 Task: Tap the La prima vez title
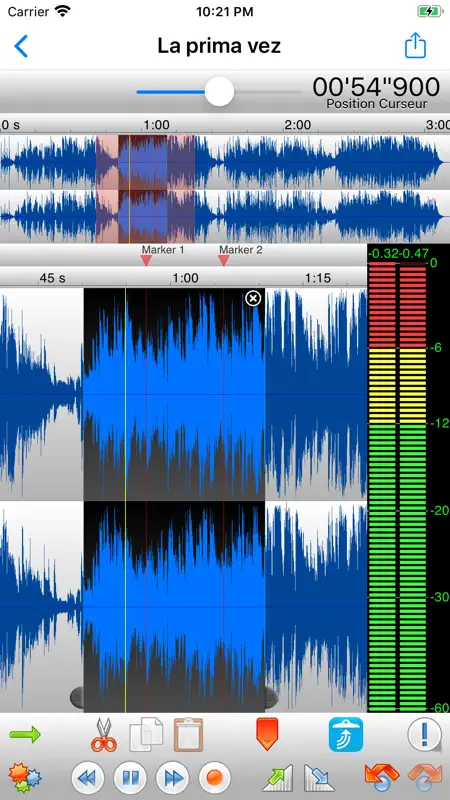tap(219, 46)
